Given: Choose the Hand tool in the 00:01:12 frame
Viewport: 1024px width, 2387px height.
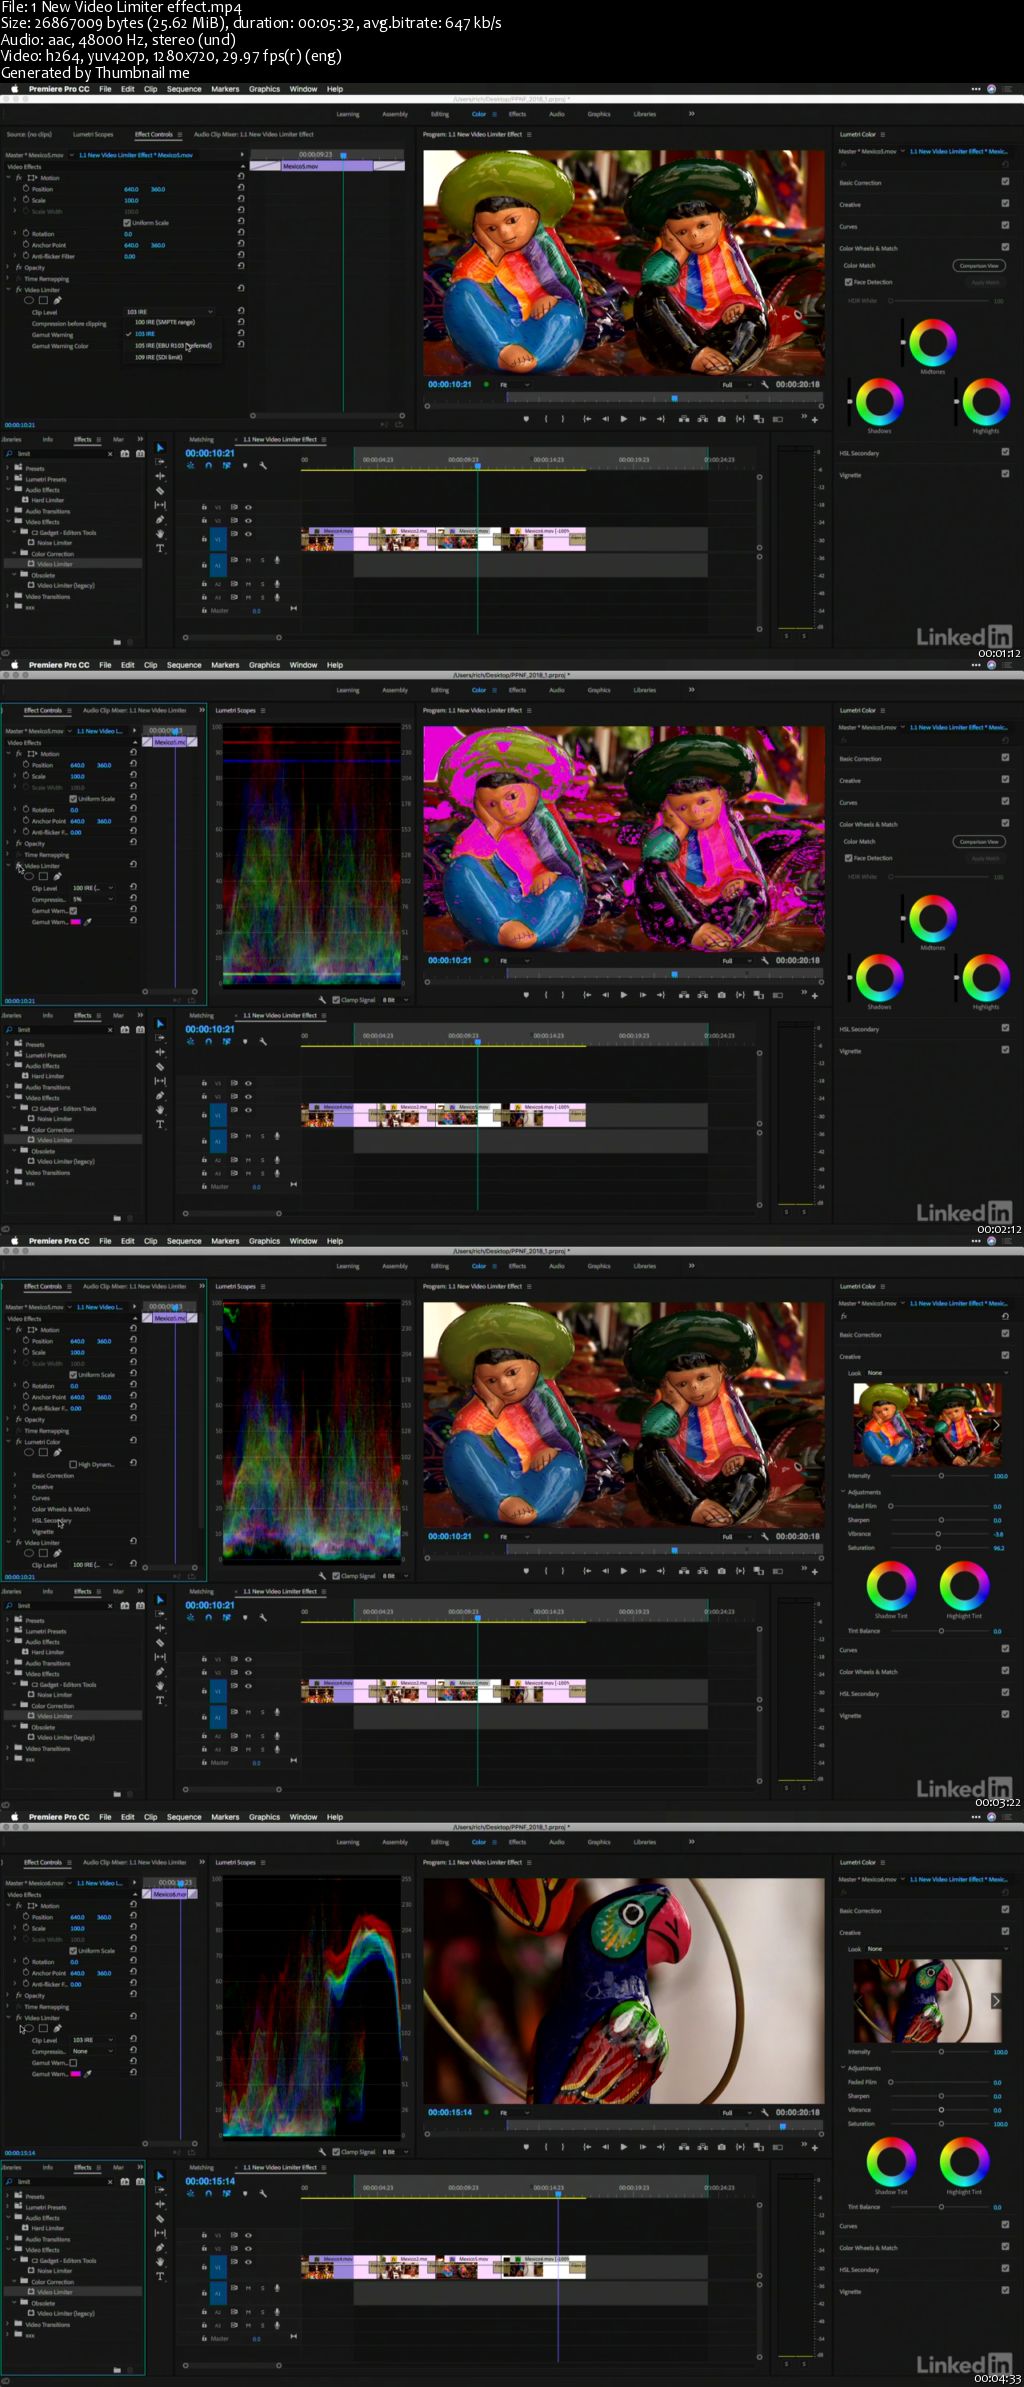Looking at the screenshot, I should coord(160,534).
